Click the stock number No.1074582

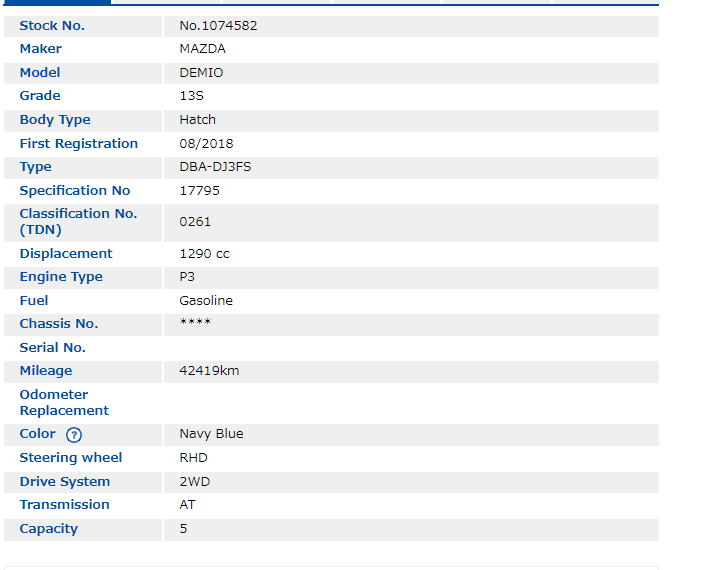(x=218, y=25)
